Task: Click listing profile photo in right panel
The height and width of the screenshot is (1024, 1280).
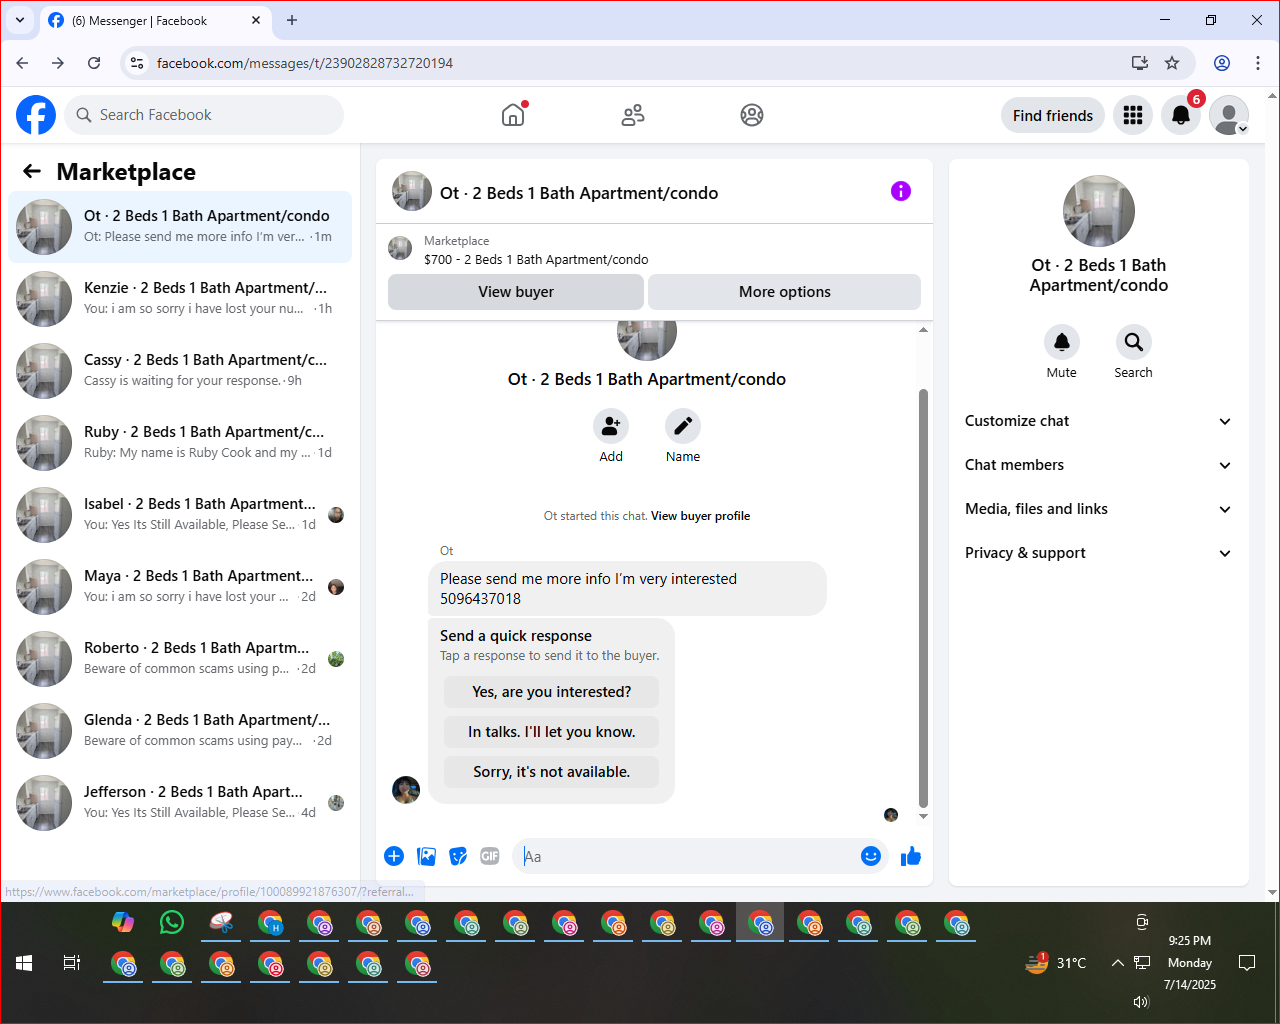Action: (1099, 211)
